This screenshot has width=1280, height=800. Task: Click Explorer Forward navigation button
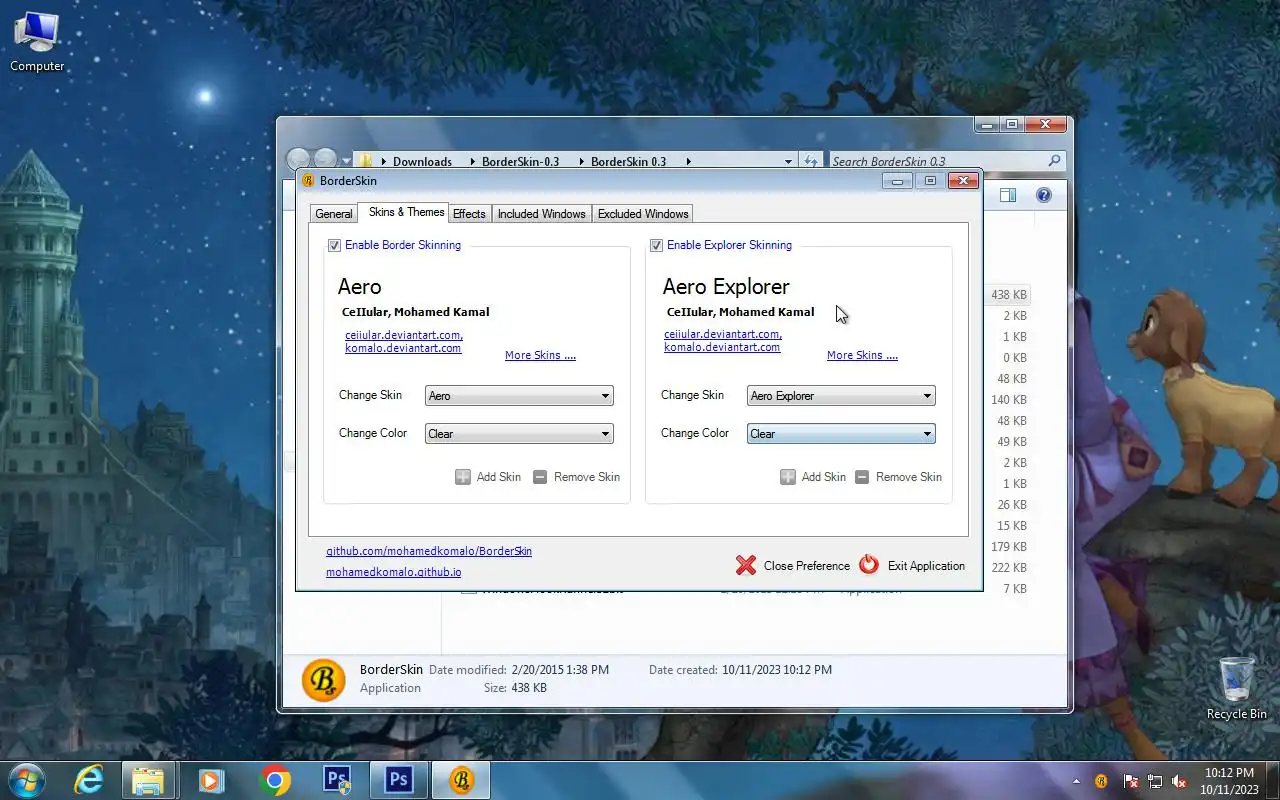click(325, 159)
